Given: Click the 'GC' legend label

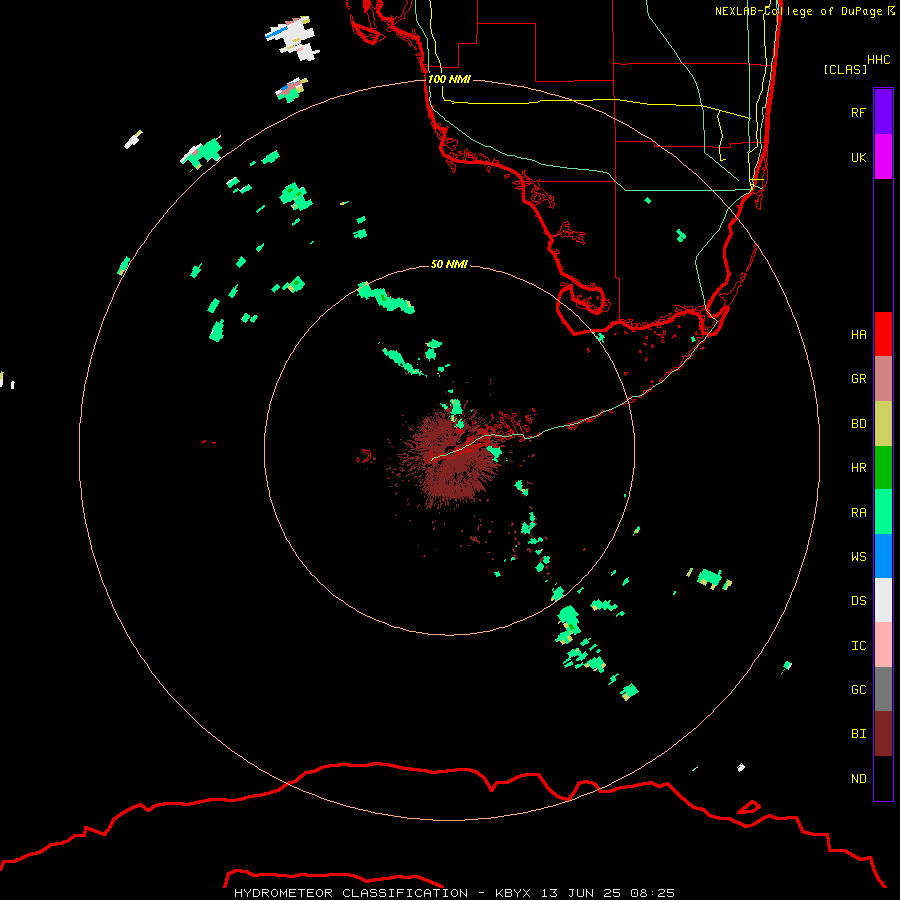Looking at the screenshot, I should (858, 690).
